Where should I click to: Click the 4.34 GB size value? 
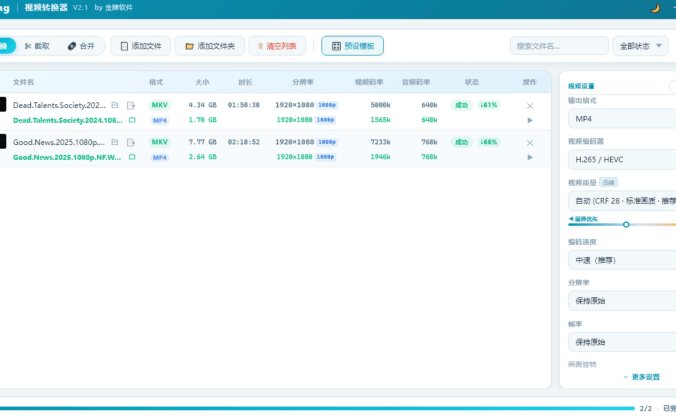tap(202, 105)
